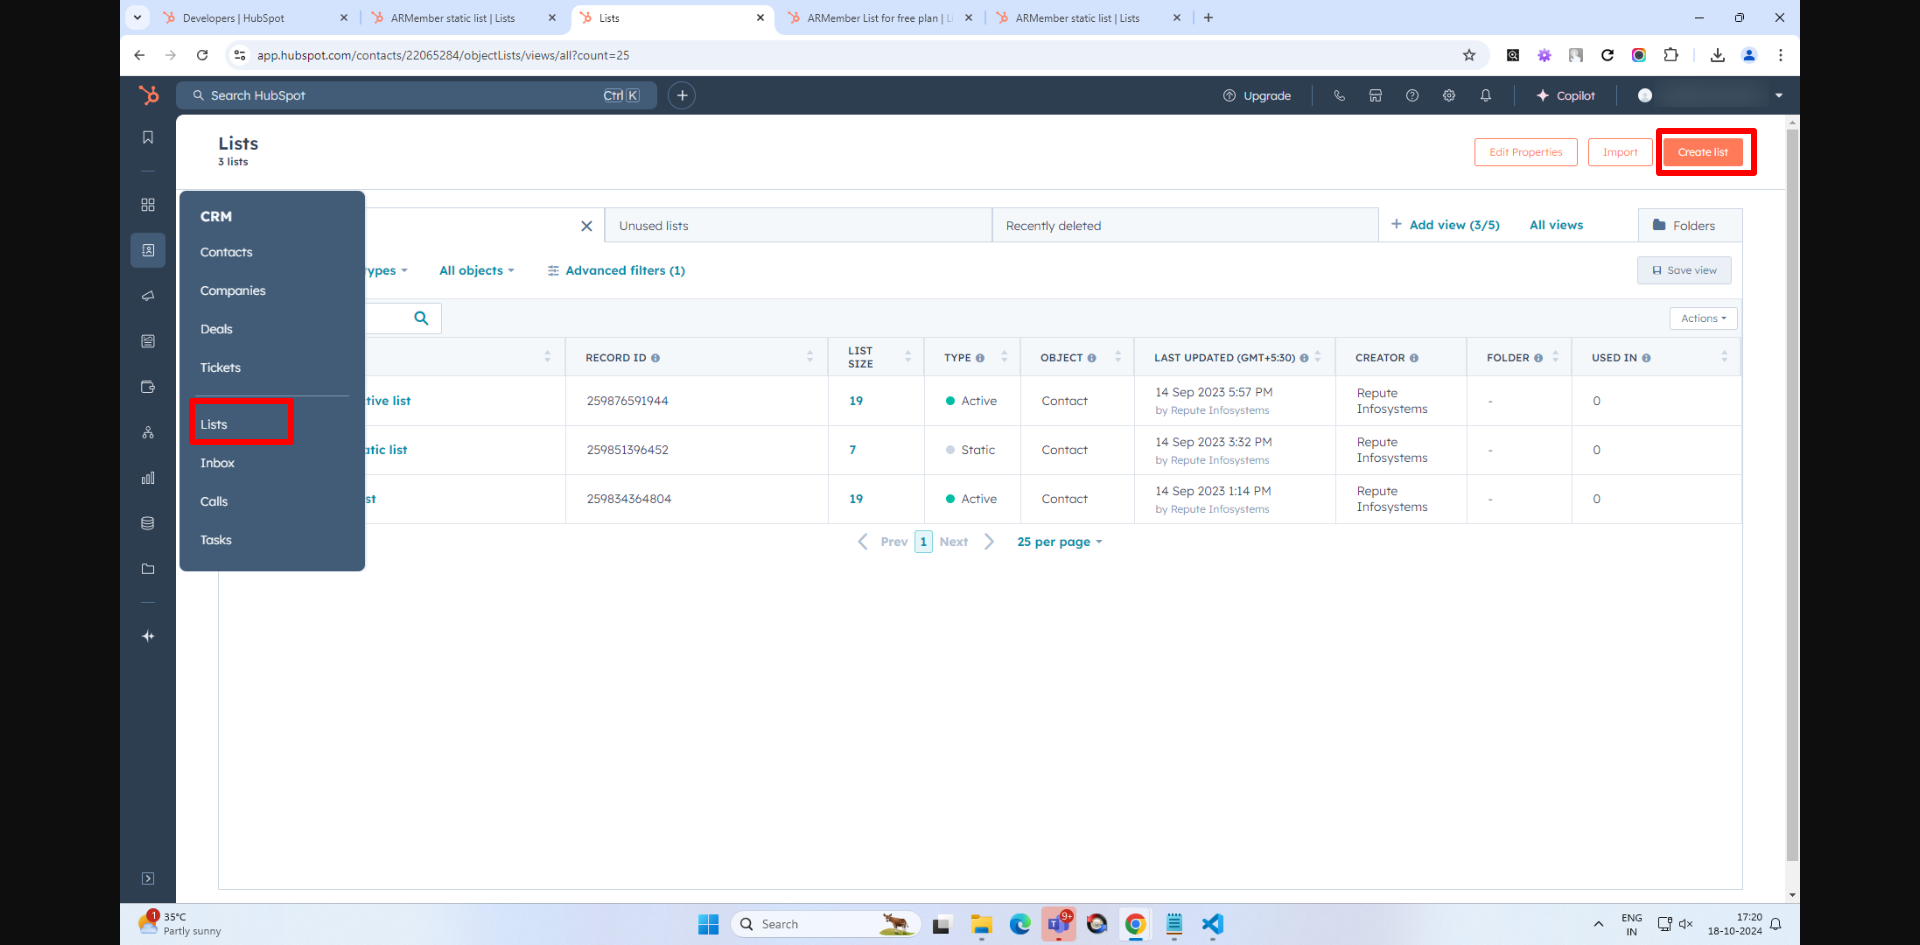
Task: Sort by the RECORD ID column arrows
Action: [x=810, y=357]
